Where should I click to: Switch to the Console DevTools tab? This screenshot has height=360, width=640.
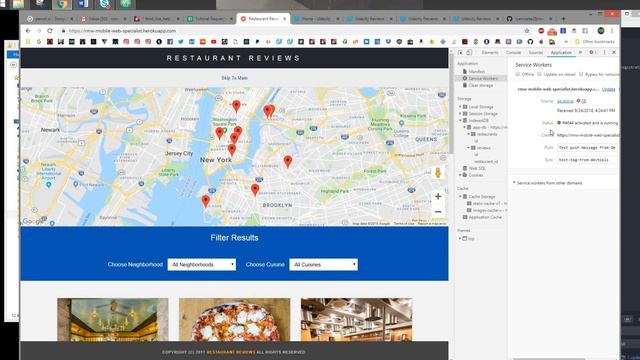[x=513, y=52]
